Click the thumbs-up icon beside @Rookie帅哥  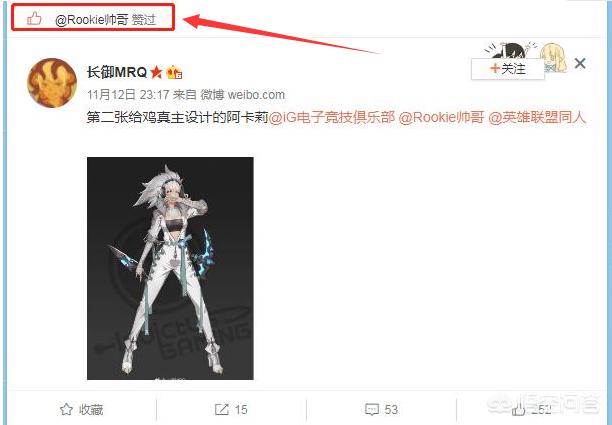tap(34, 18)
